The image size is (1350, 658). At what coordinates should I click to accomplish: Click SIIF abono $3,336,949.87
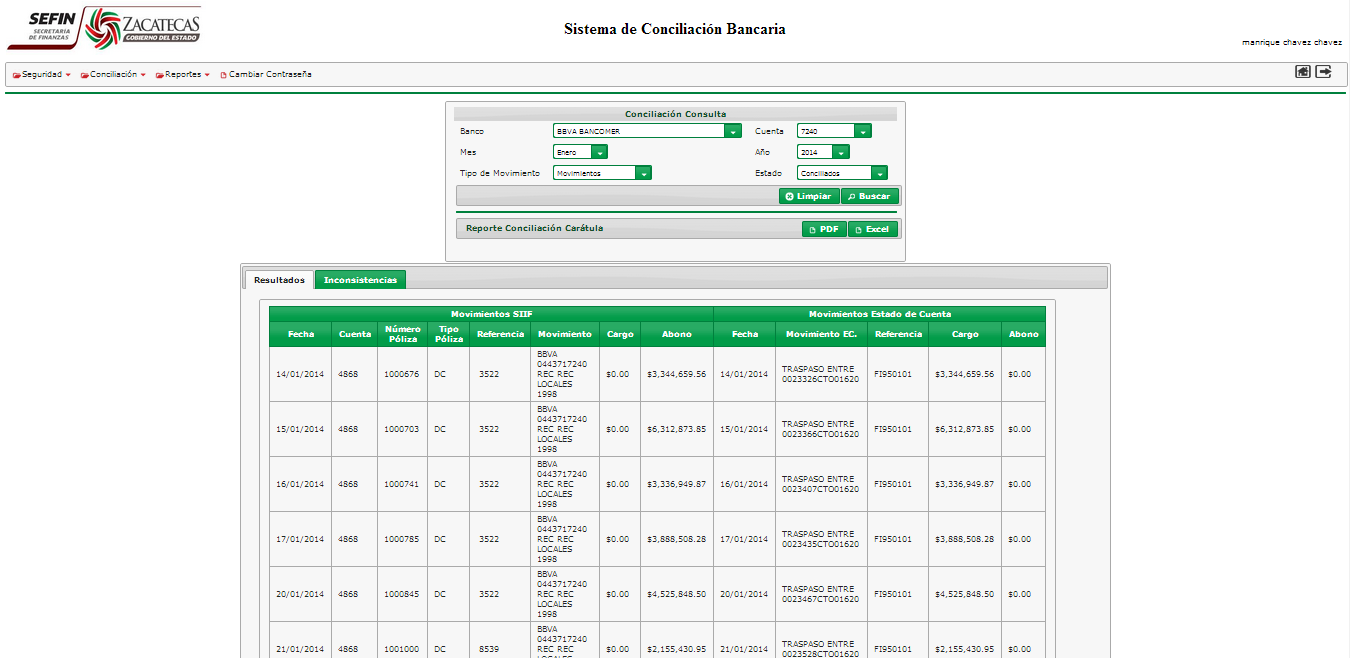677,484
